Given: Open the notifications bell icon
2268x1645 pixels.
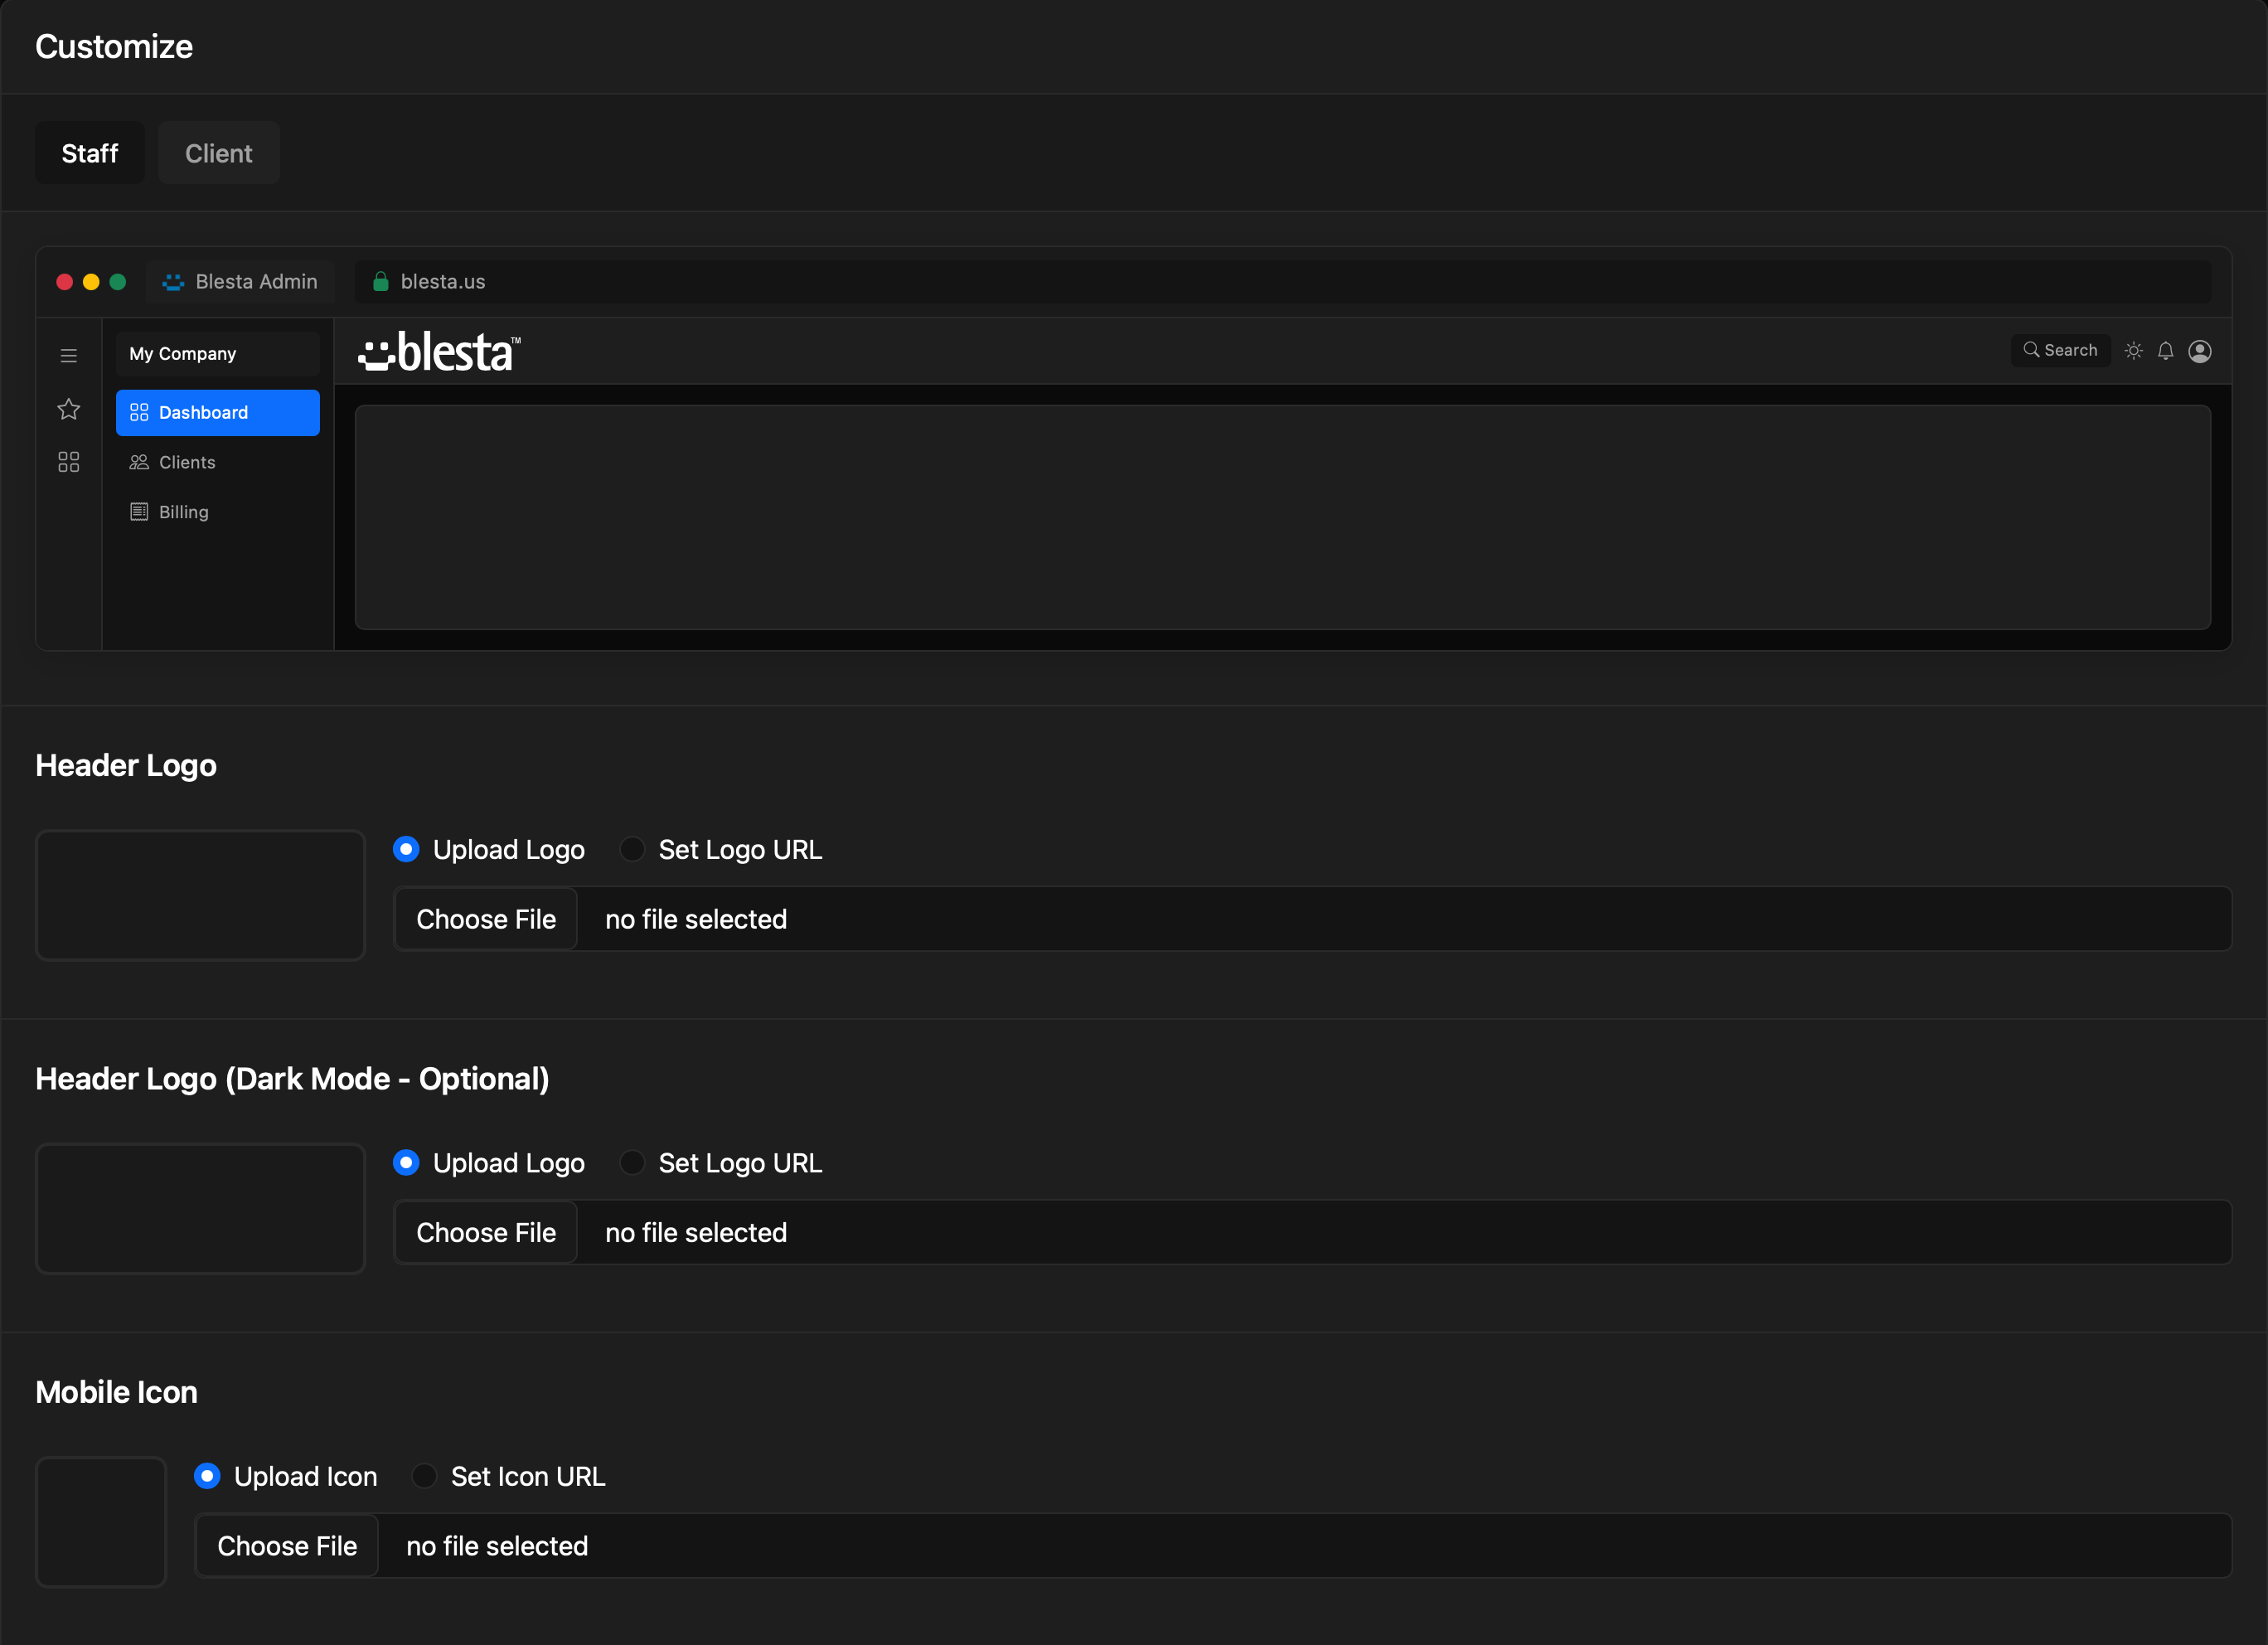Looking at the screenshot, I should tap(2166, 351).
